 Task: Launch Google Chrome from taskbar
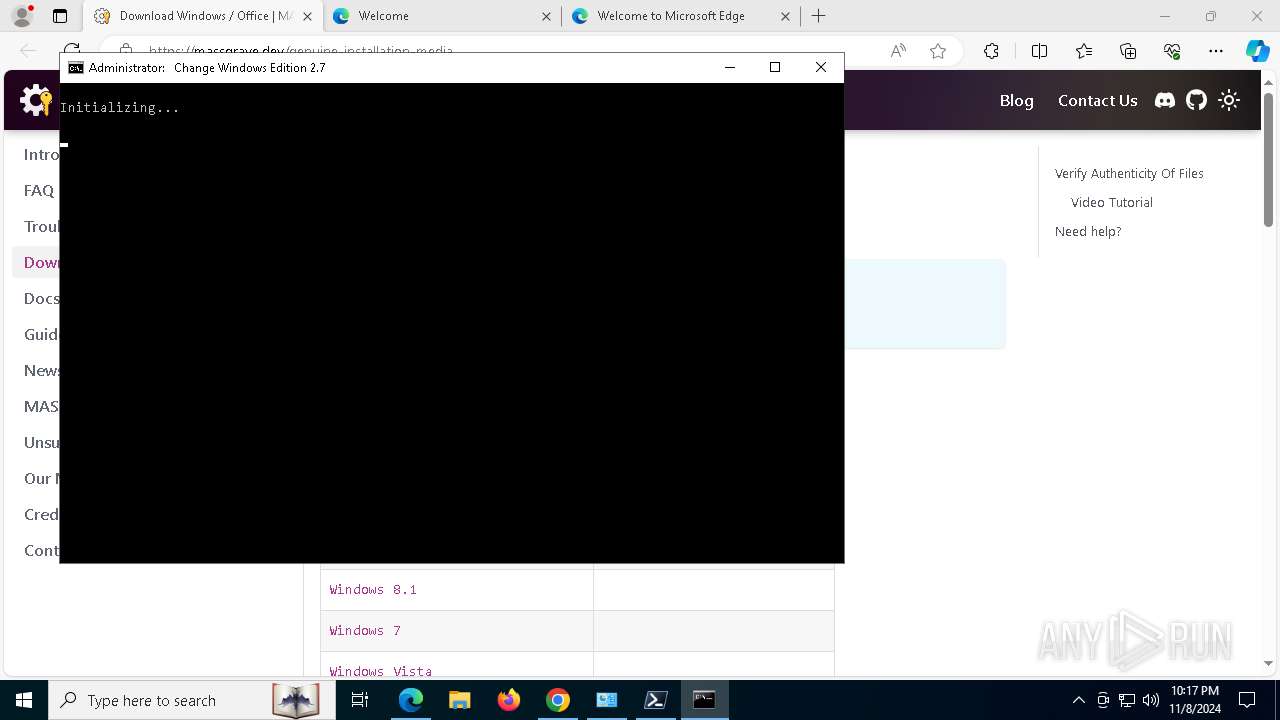coord(558,700)
